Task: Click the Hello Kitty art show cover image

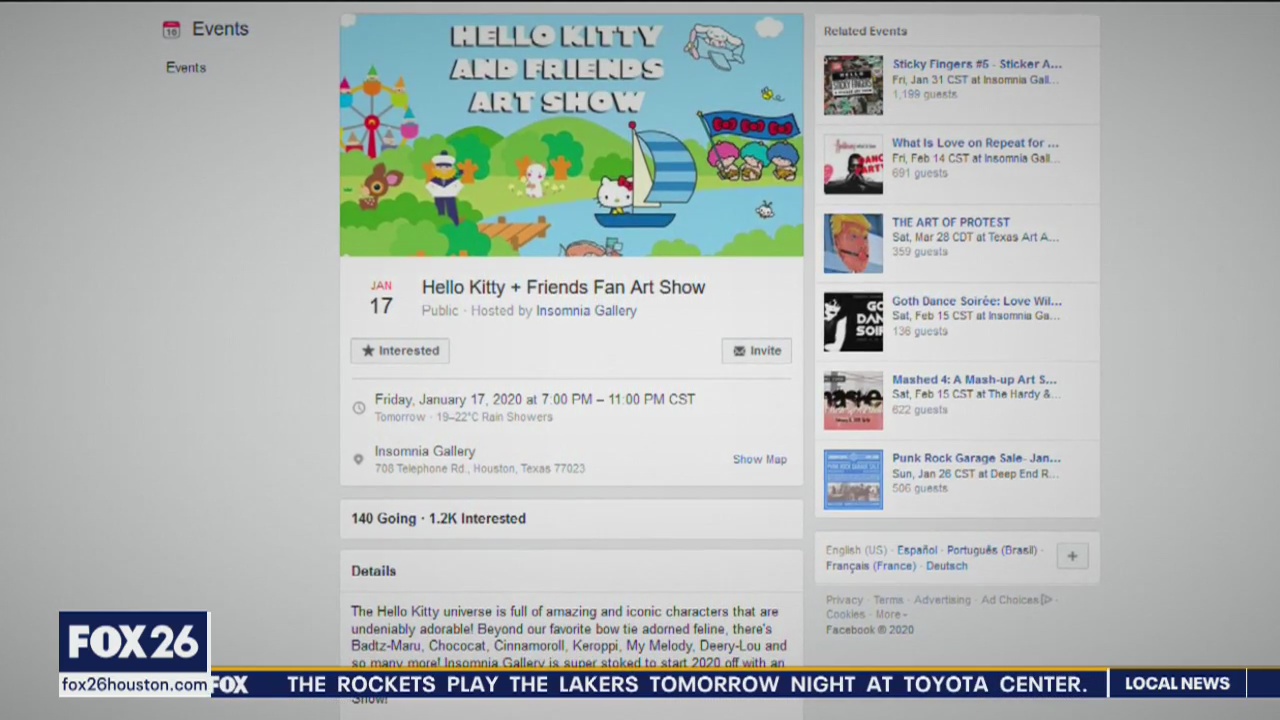Action: pos(571,135)
